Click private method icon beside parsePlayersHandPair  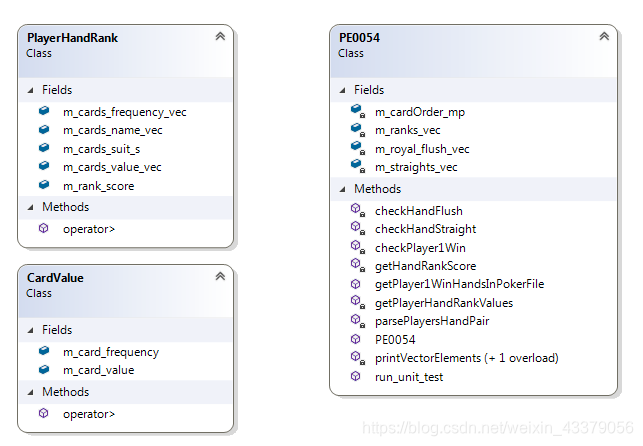point(358,320)
